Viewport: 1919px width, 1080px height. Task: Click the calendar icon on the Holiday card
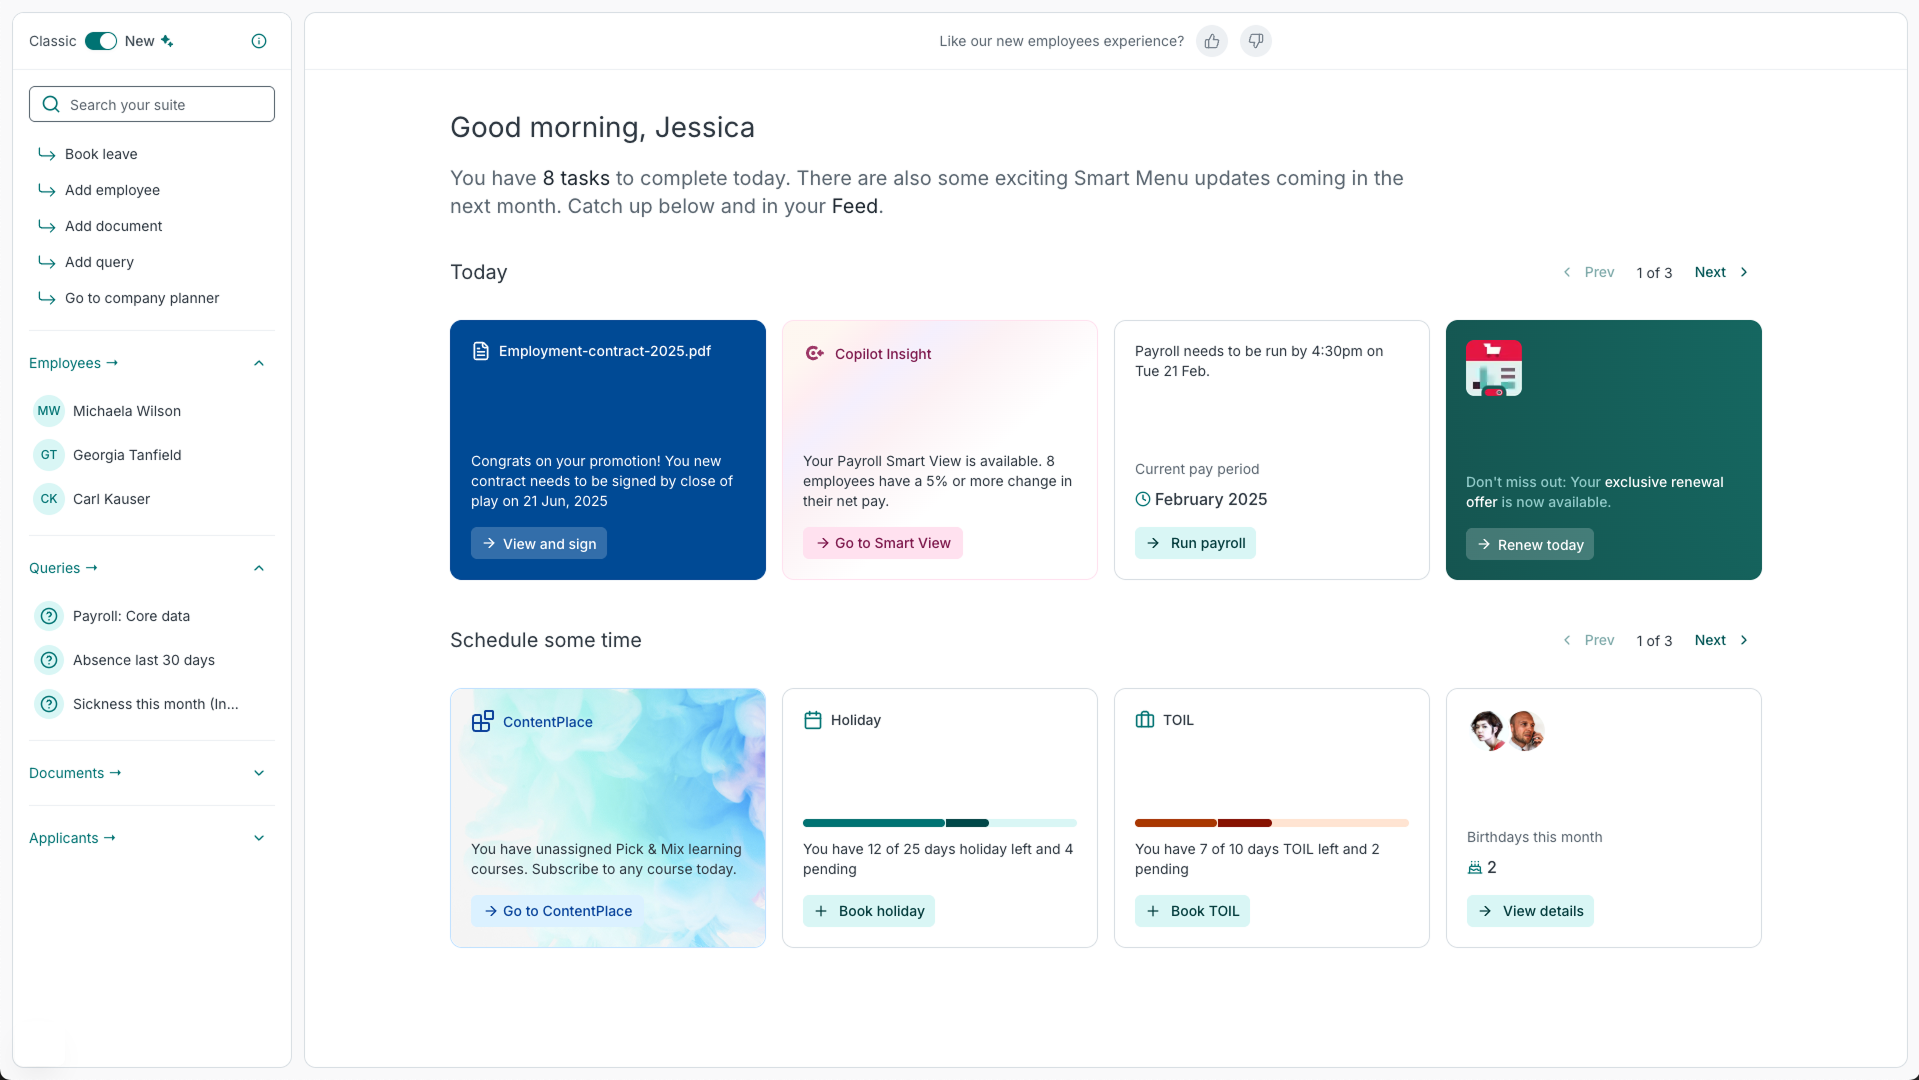(813, 719)
